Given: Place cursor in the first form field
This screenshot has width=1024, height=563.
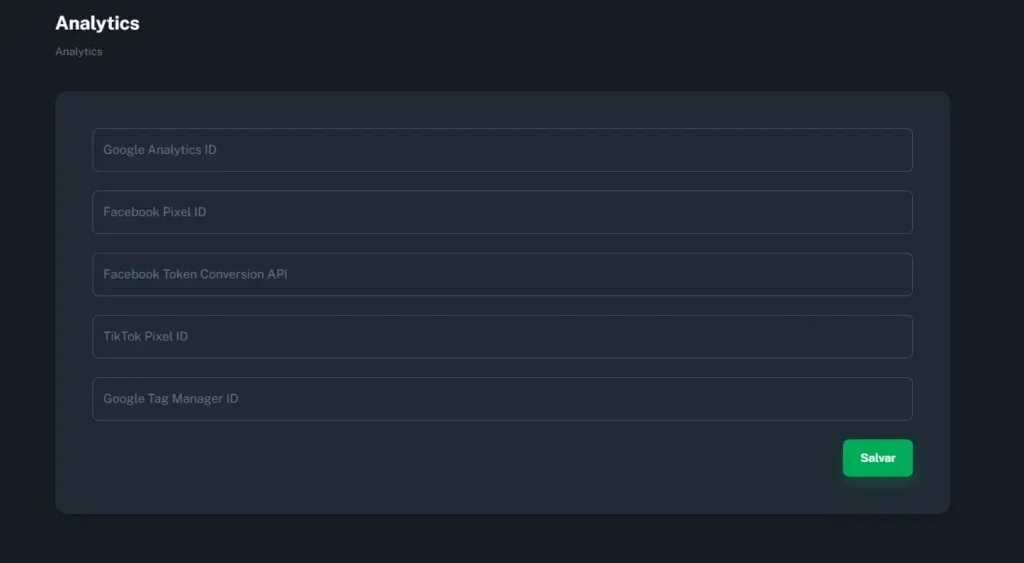Looking at the screenshot, I should 502,150.
